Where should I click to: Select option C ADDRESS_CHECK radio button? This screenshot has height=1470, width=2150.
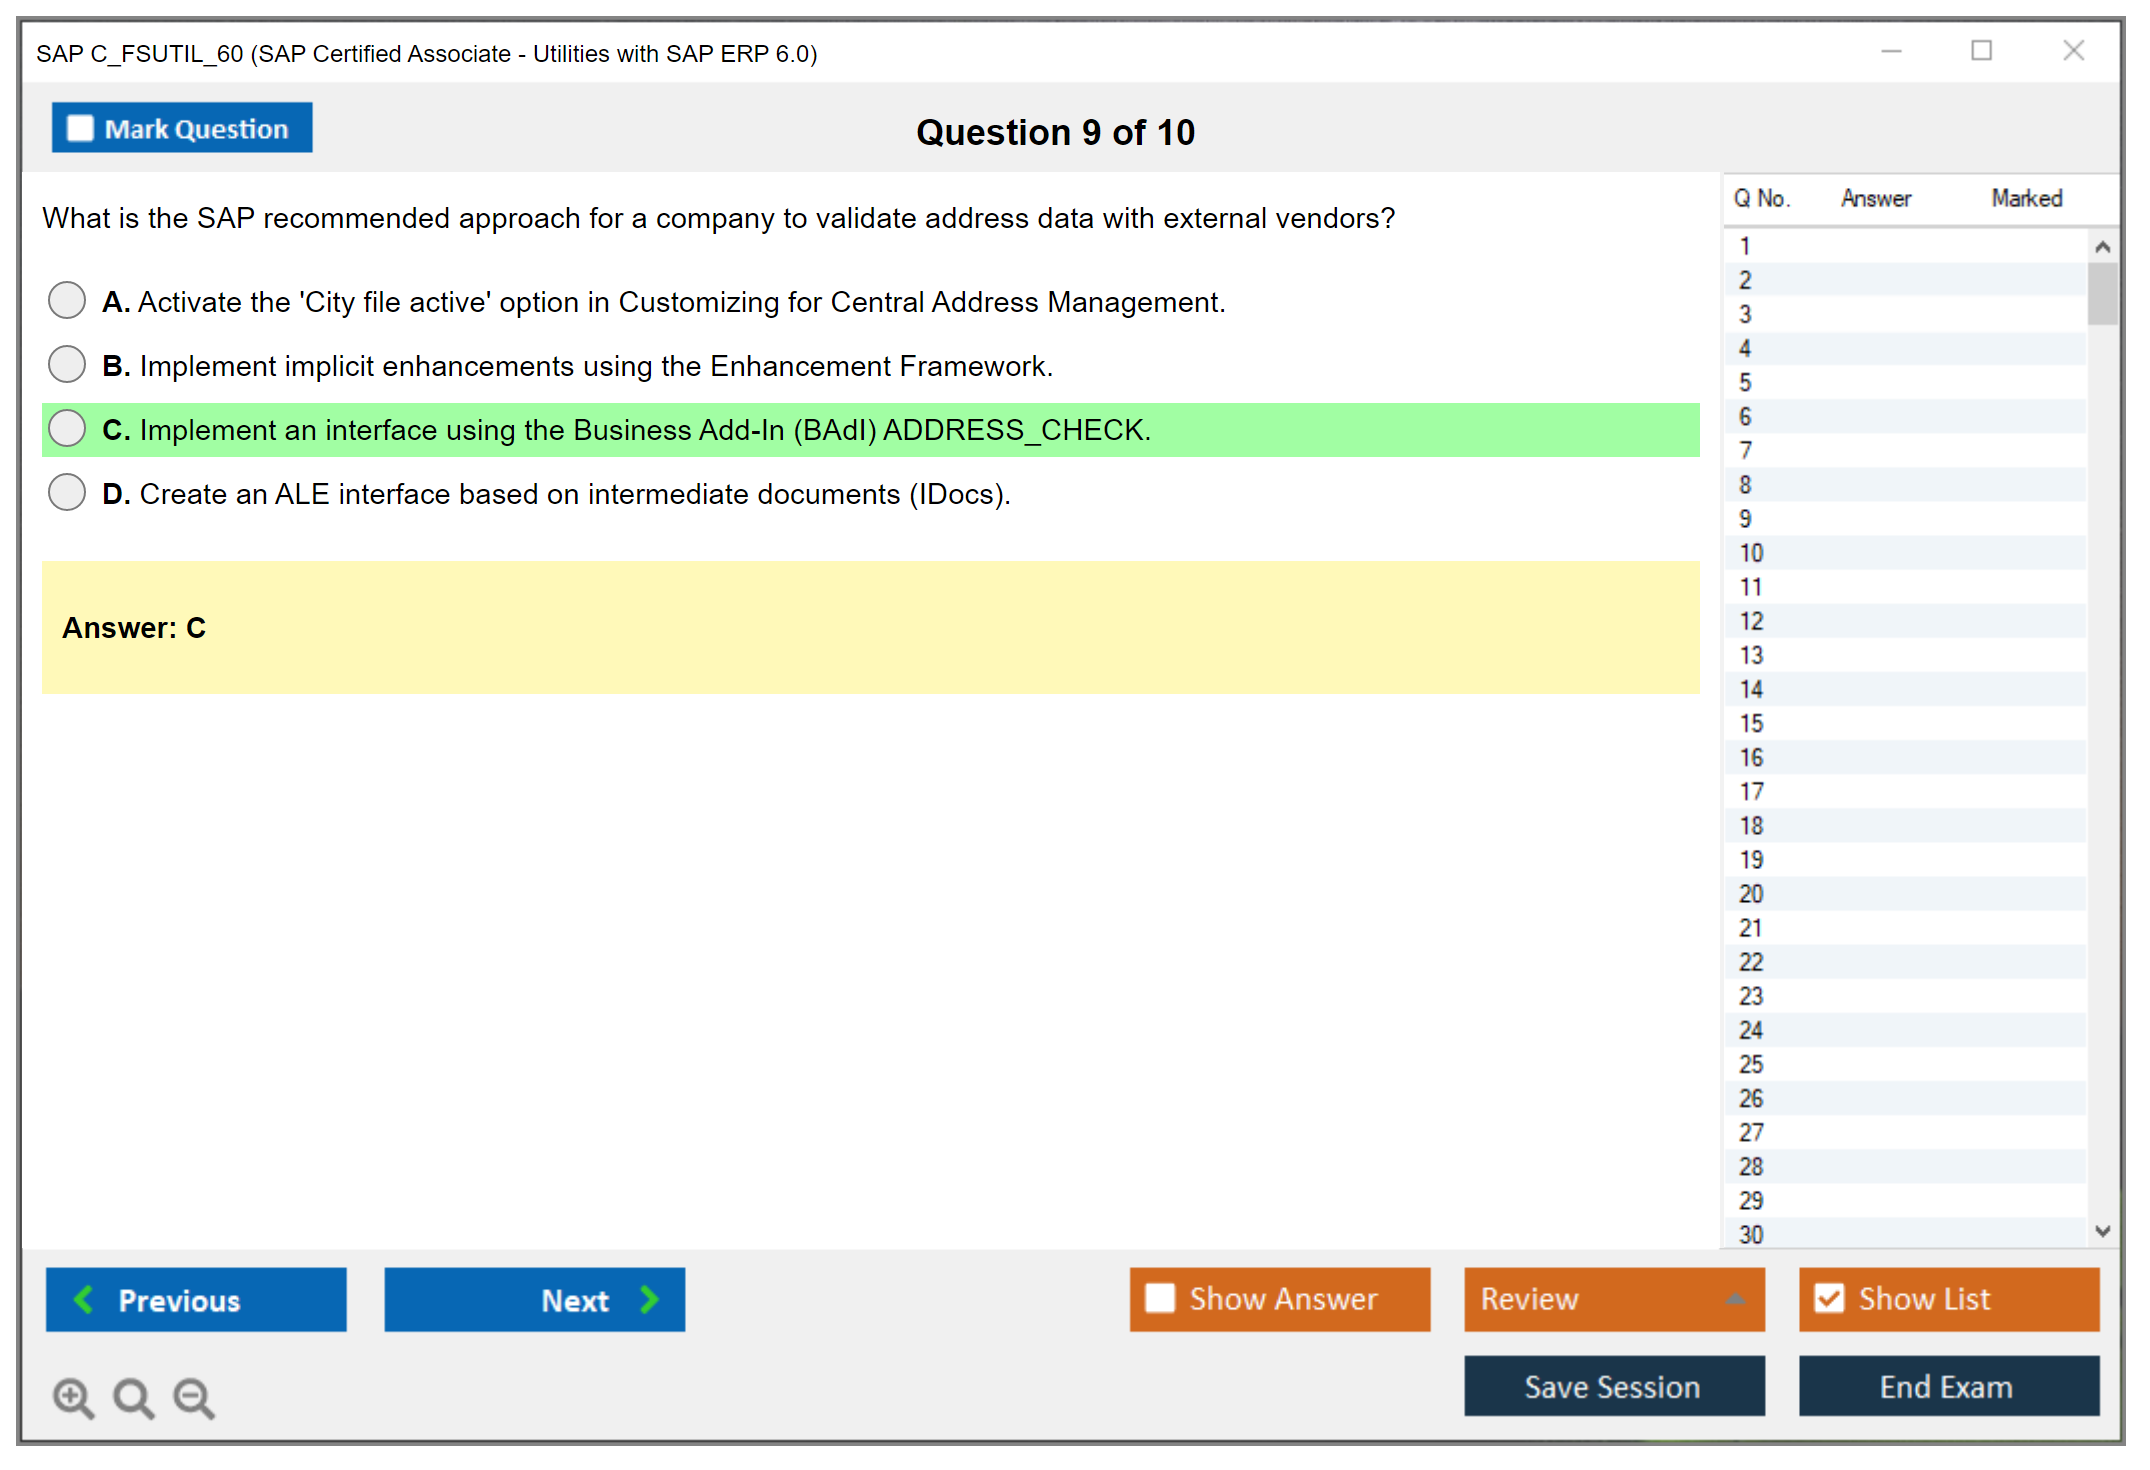67,428
